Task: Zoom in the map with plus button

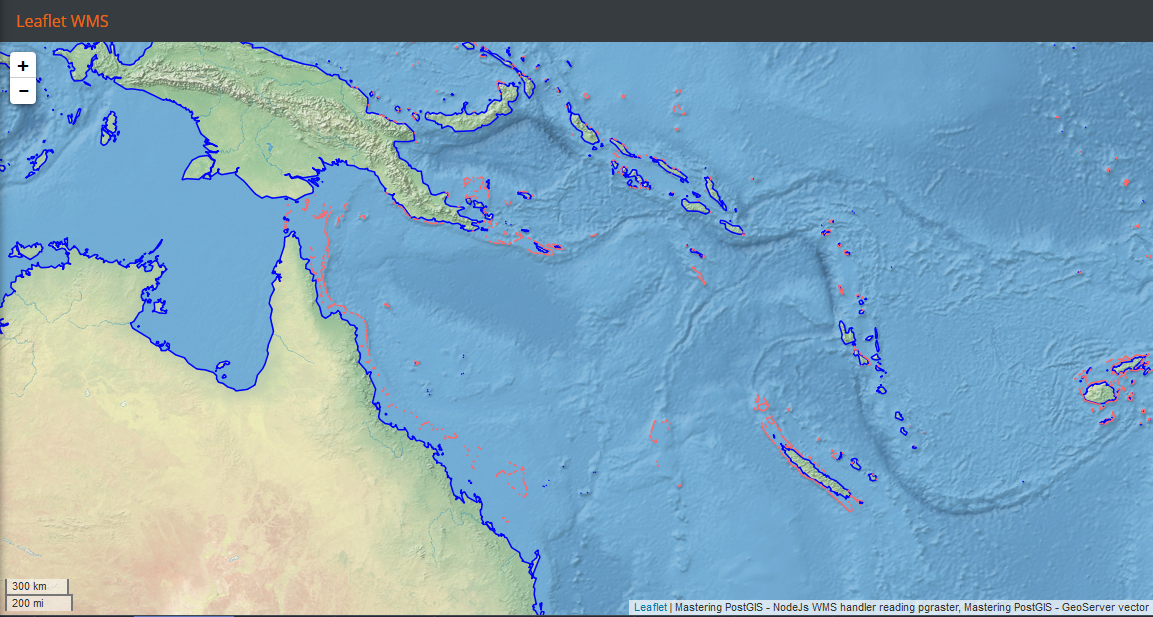Action: point(24,66)
